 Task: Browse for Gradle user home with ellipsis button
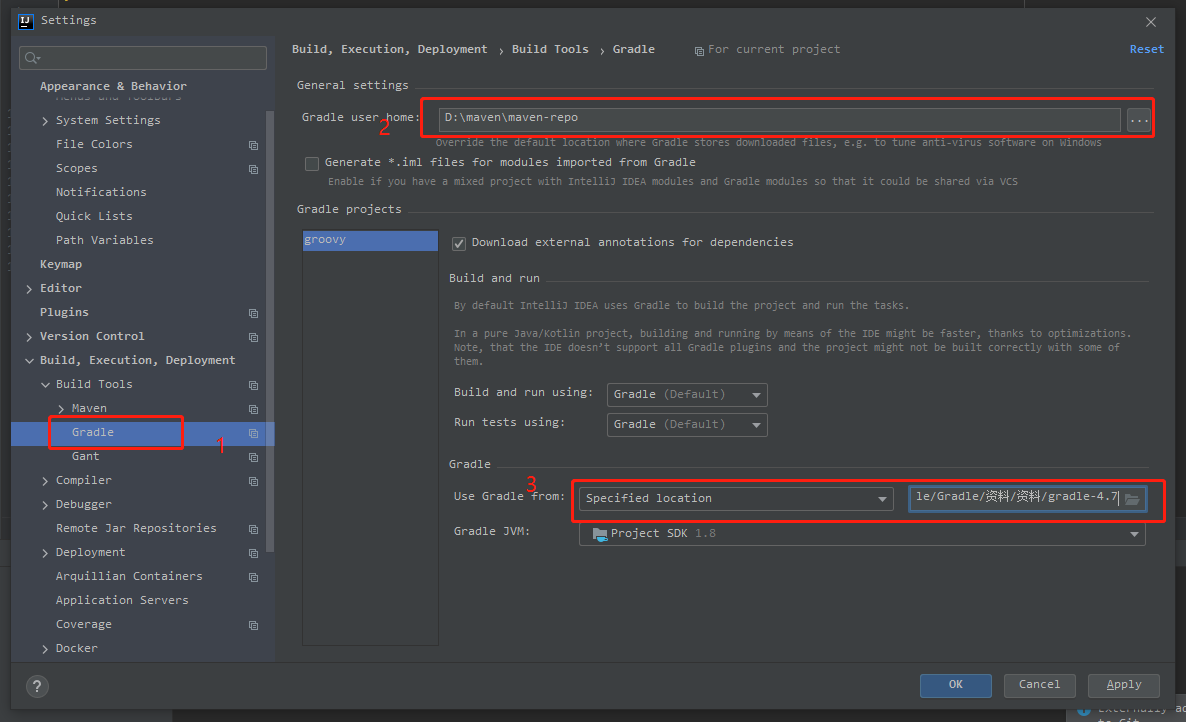(1138, 119)
